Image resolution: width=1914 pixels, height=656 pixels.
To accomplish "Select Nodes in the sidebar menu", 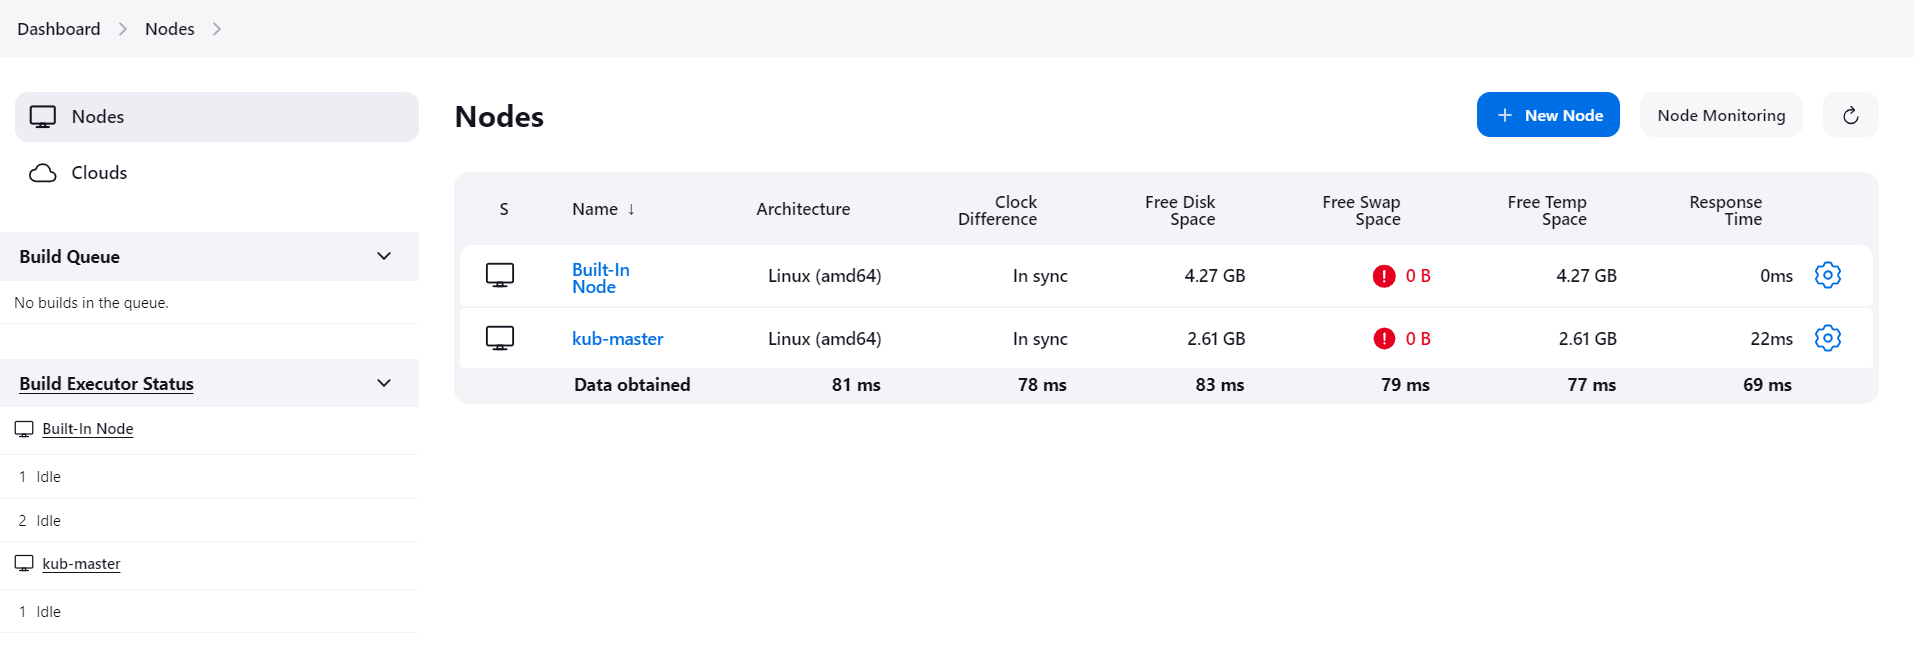I will pyautogui.click(x=98, y=117).
